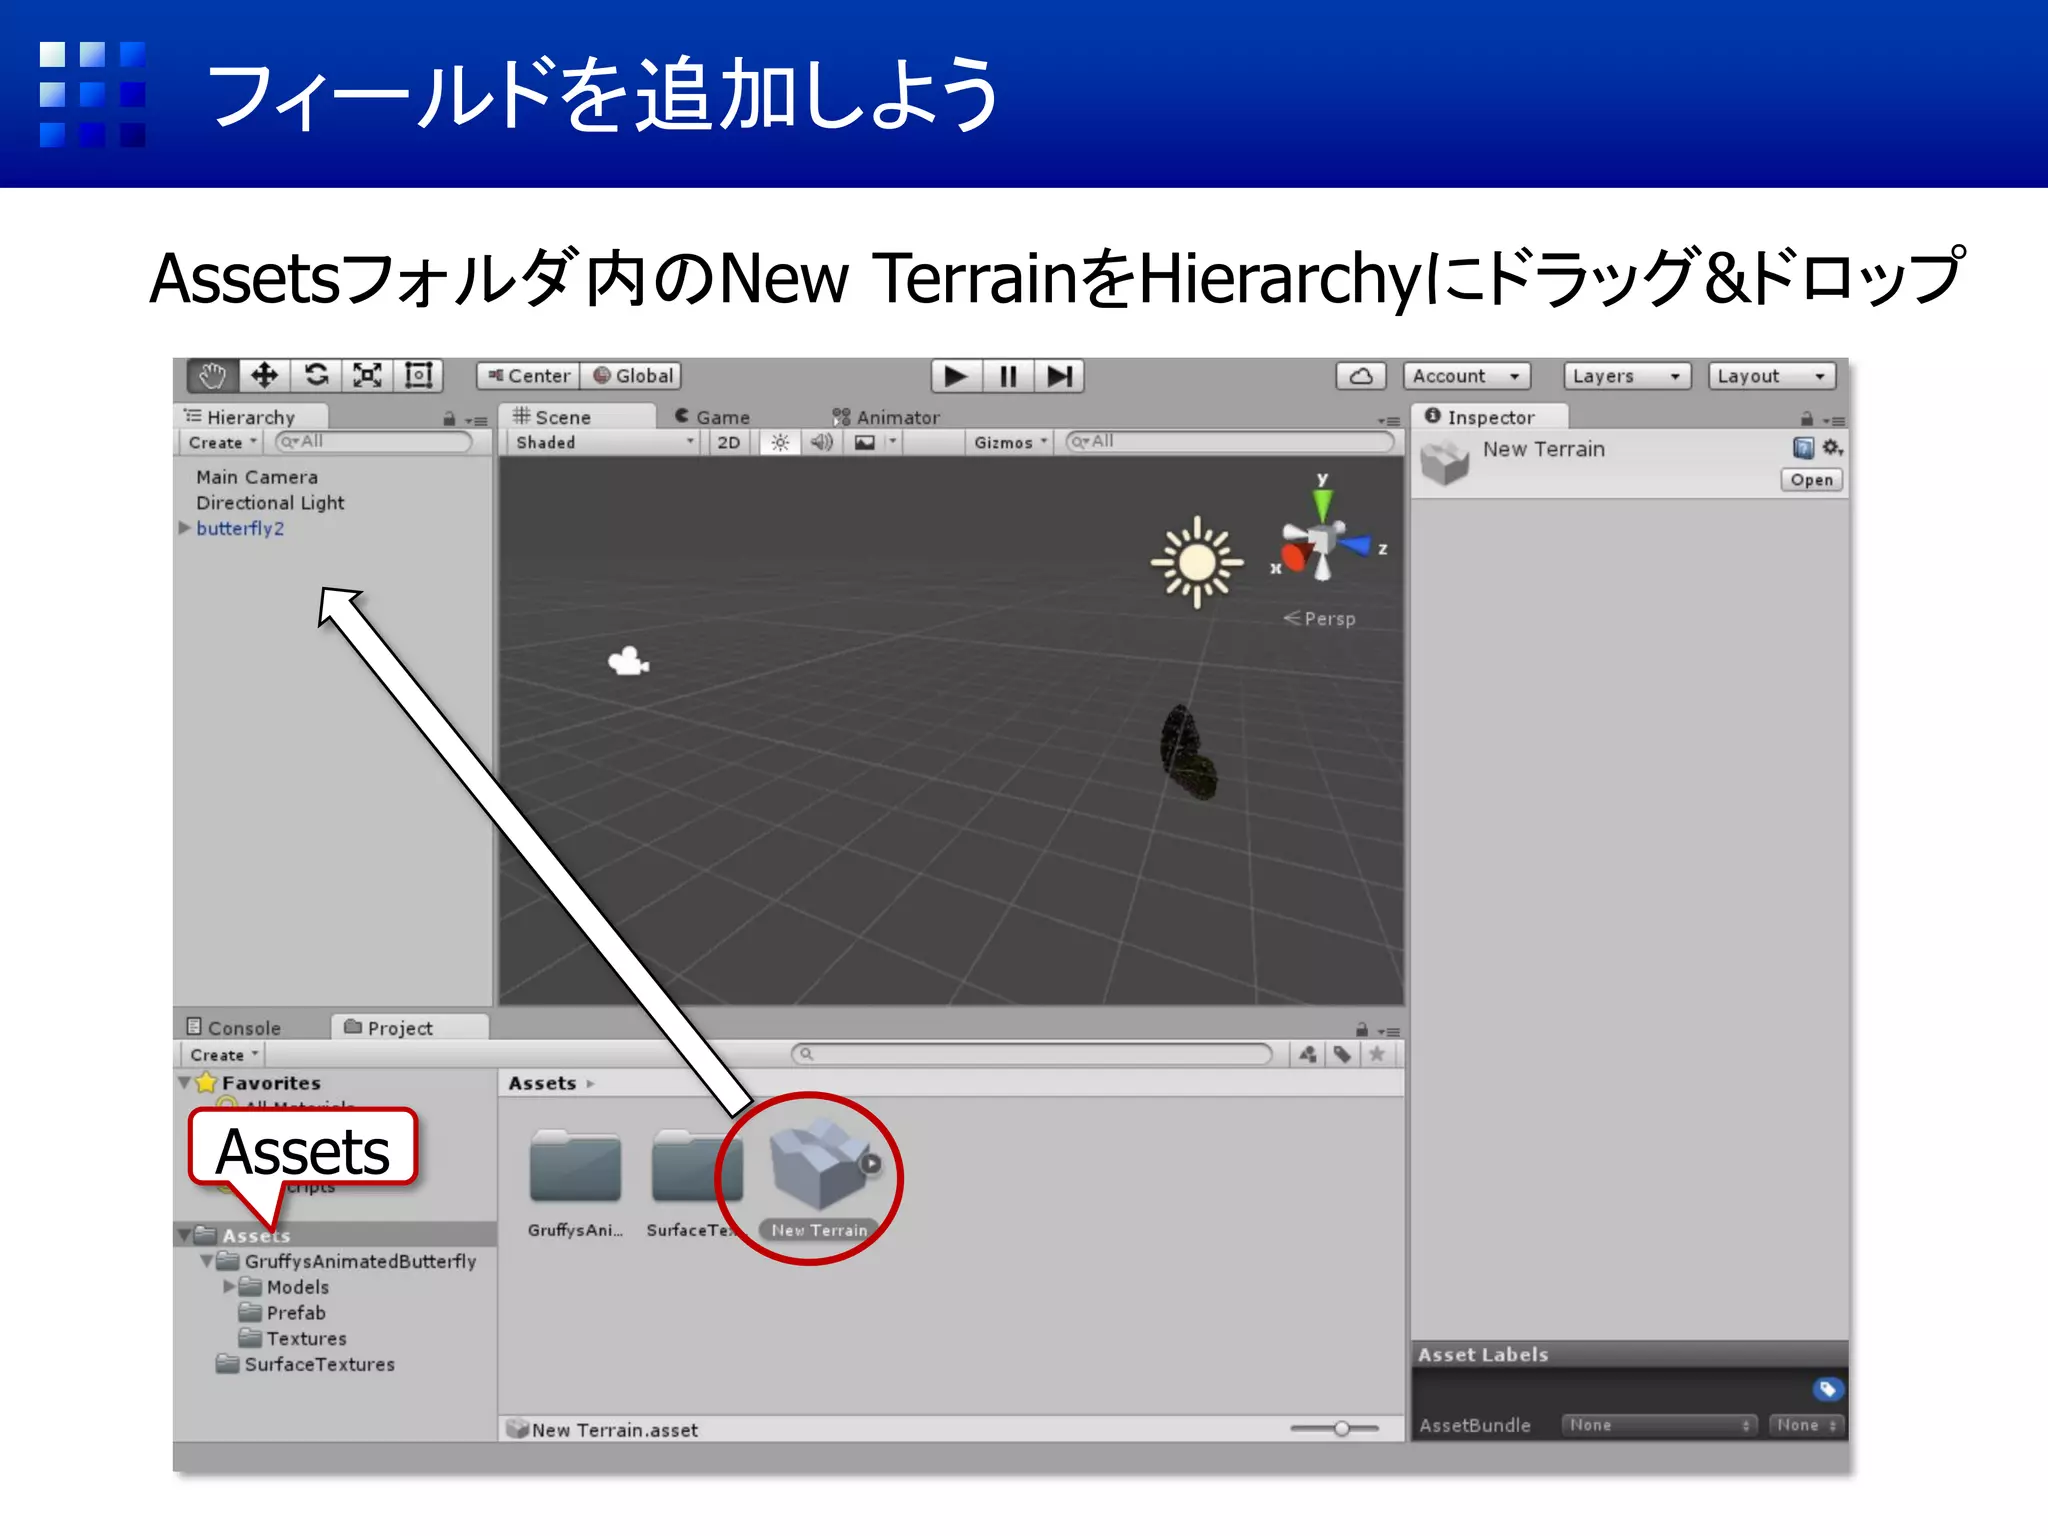The width and height of the screenshot is (2048, 1536).
Task: Toggle the Persp projection label
Action: point(1320,619)
